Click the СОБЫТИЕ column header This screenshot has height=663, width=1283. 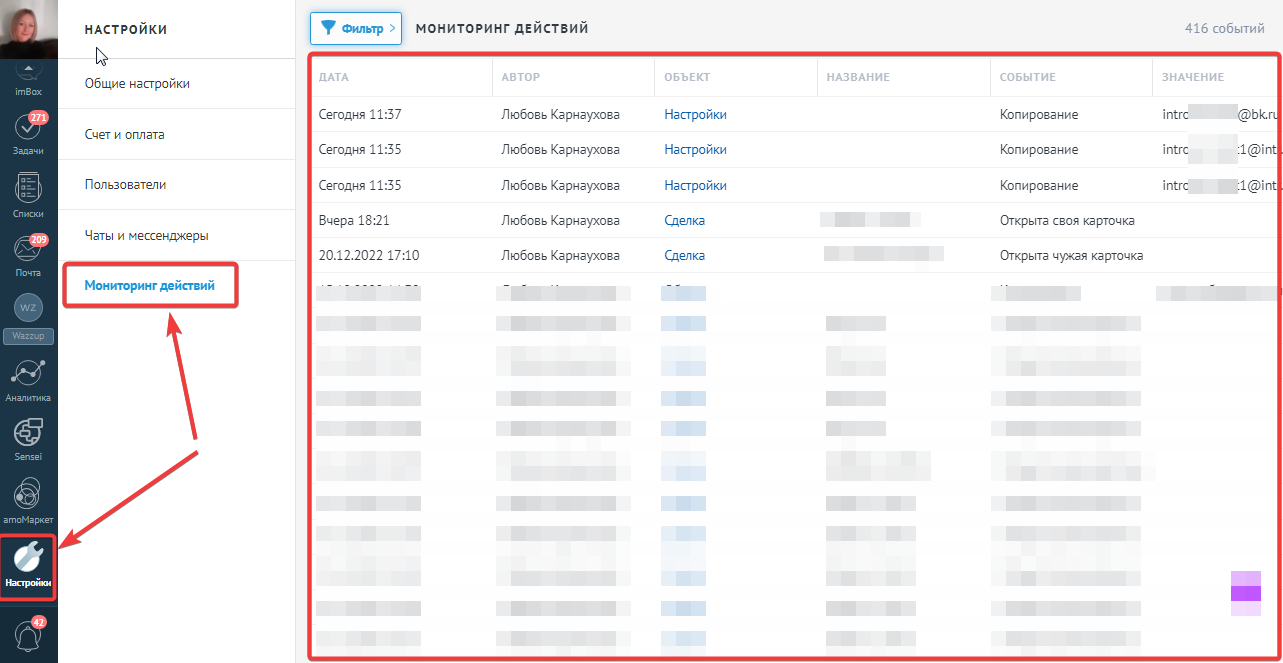pos(1028,77)
